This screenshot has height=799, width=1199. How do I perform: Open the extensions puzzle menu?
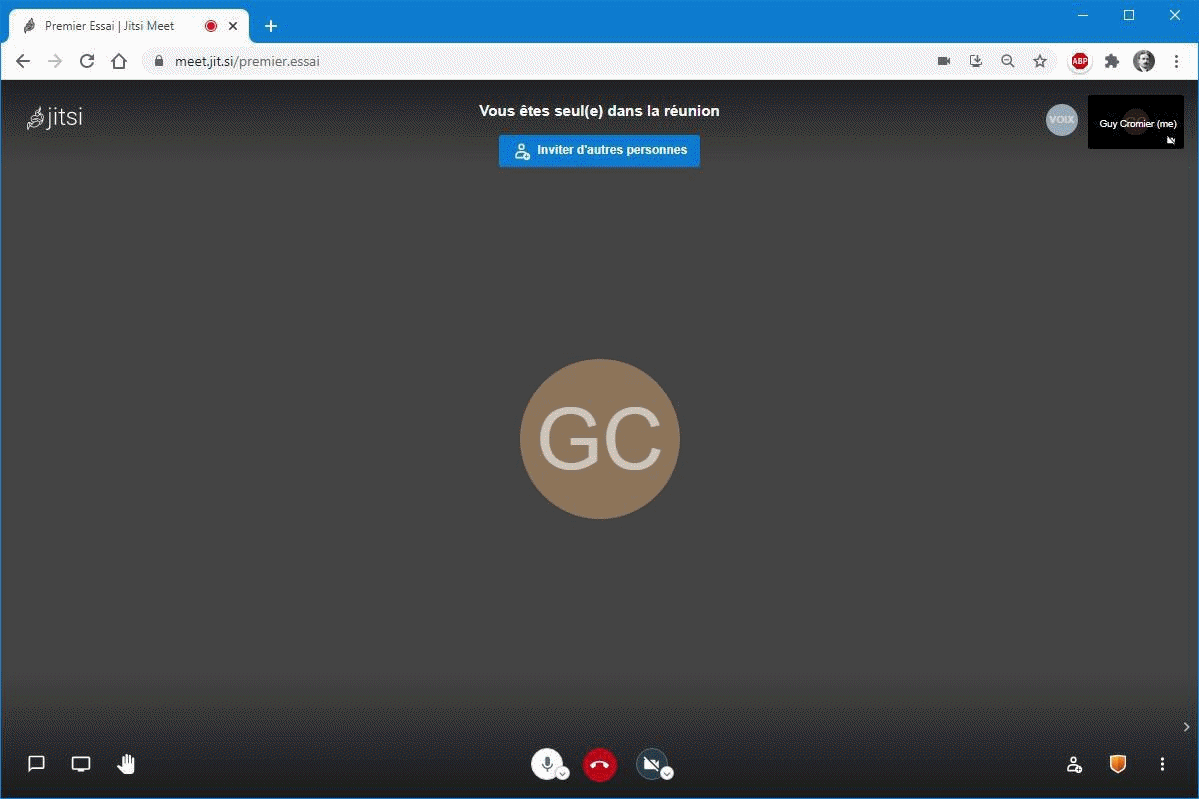(1112, 61)
